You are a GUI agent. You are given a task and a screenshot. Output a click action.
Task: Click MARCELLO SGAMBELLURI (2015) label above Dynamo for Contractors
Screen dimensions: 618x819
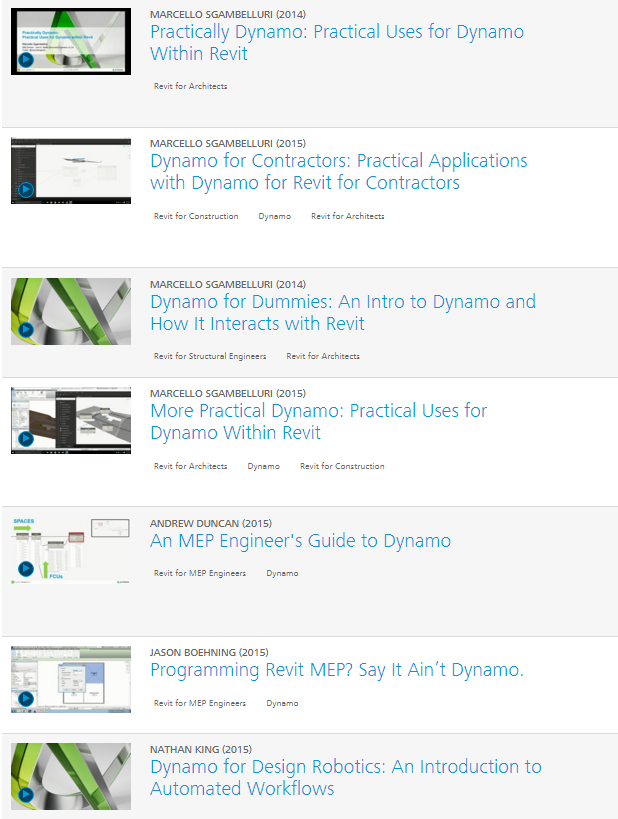pyautogui.click(x=228, y=143)
